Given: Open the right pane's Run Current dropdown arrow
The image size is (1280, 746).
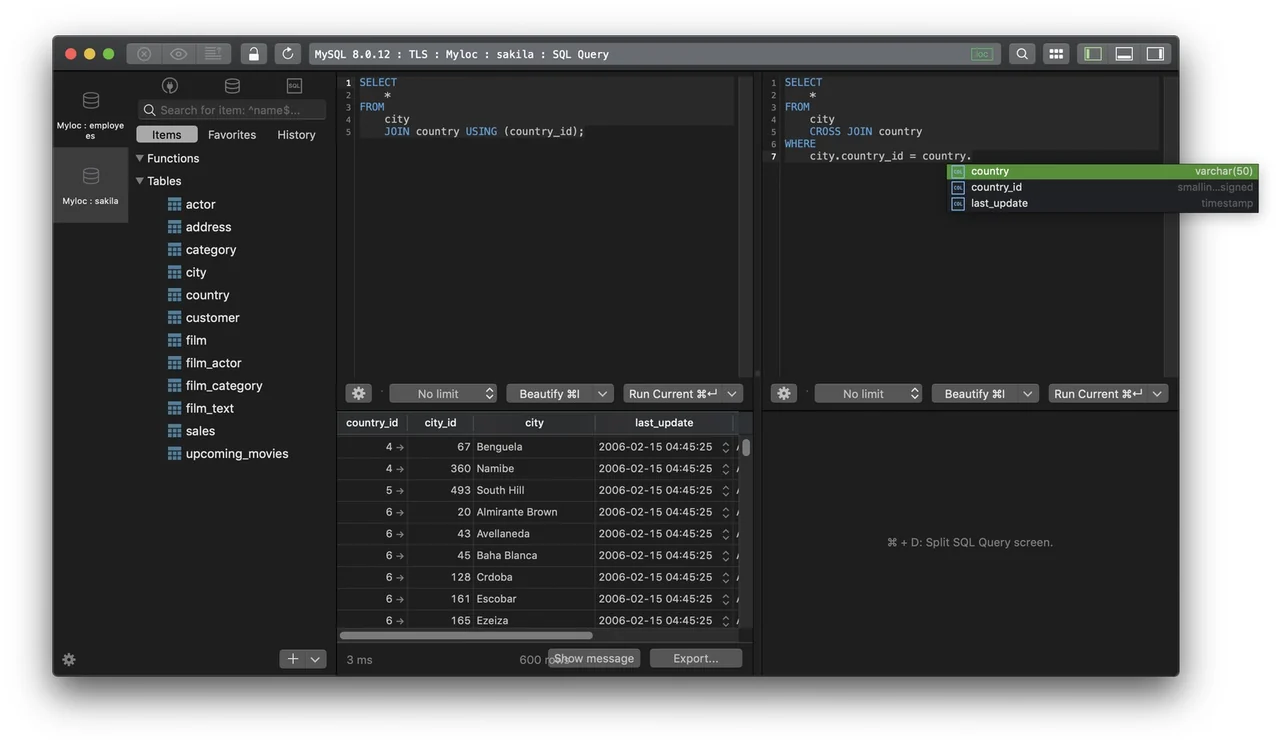Looking at the screenshot, I should tap(1157, 394).
